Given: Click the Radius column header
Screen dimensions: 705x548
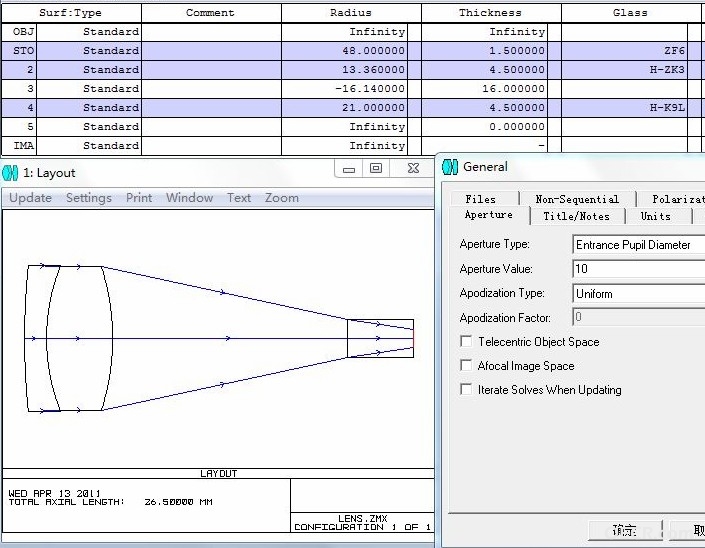Looking at the screenshot, I should point(351,13).
